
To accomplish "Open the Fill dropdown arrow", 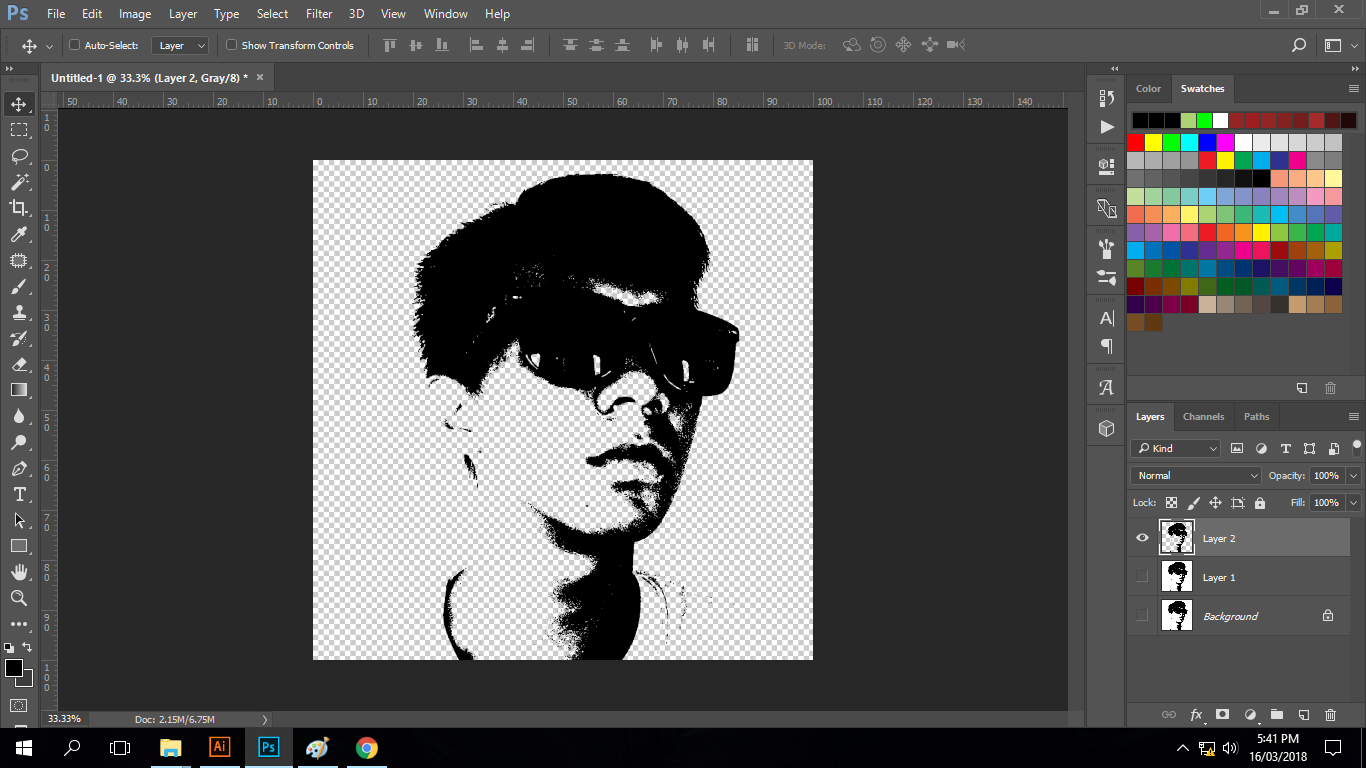I will (1354, 503).
